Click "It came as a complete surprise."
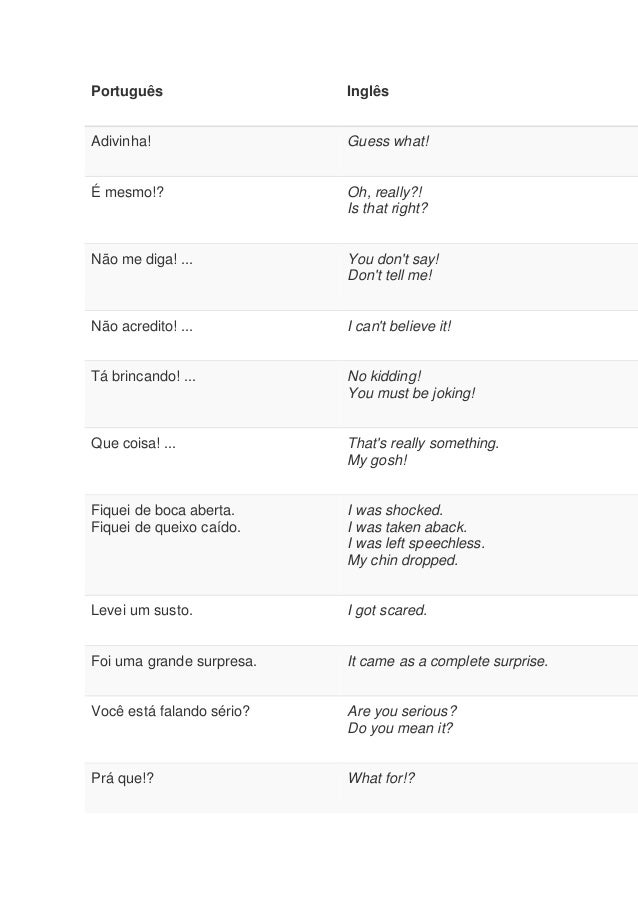Screen dimensions: 638x903 click(x=447, y=661)
